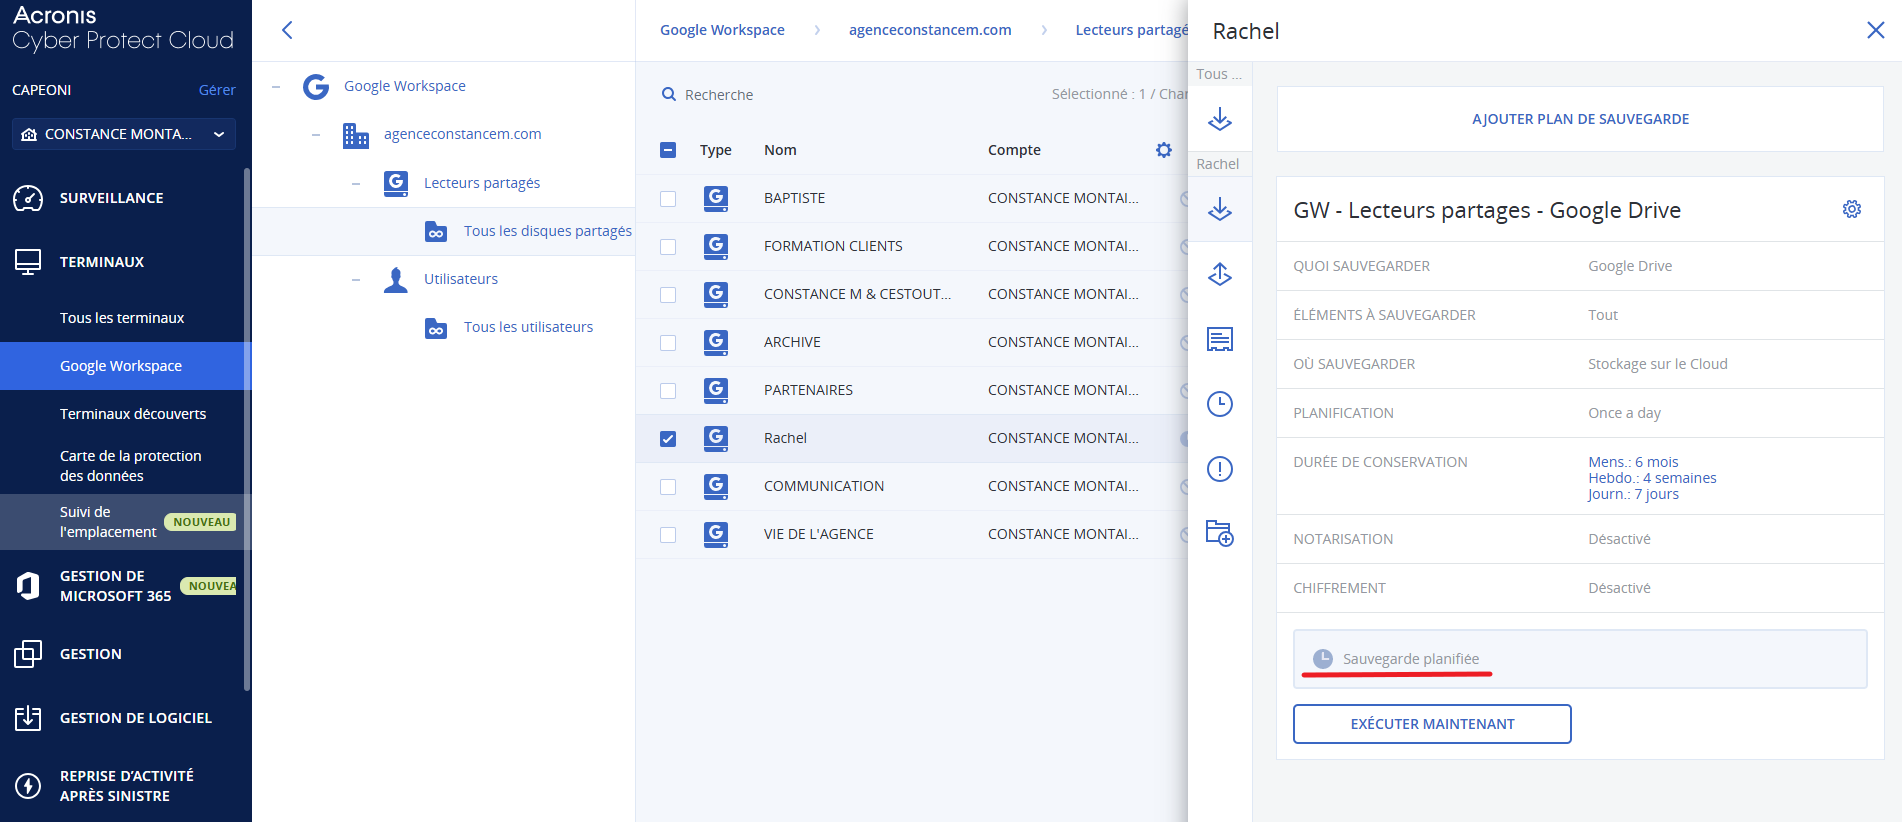Check the FORMATION CLIENTS checkbox
This screenshot has height=822, width=1902.
point(668,247)
